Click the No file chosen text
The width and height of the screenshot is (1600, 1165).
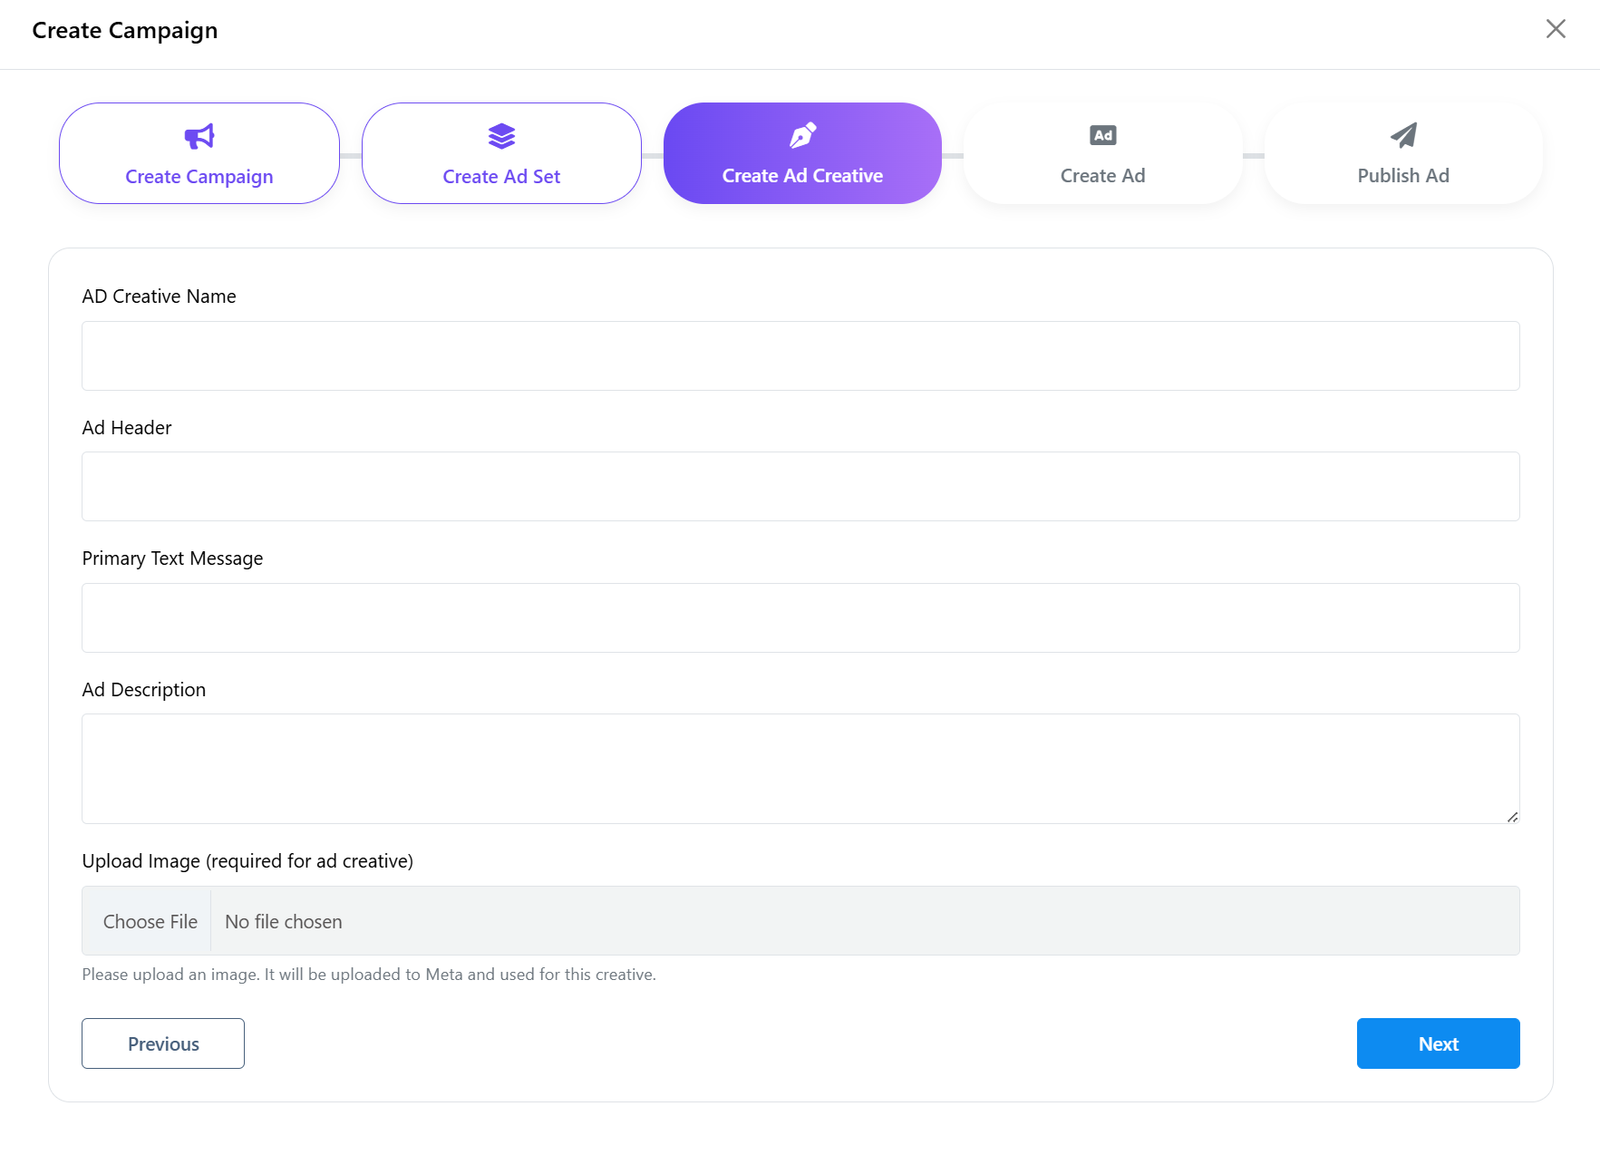tap(283, 922)
